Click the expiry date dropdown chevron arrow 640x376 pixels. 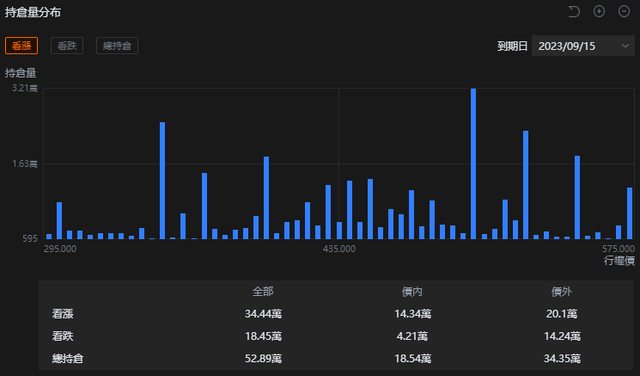click(x=625, y=46)
